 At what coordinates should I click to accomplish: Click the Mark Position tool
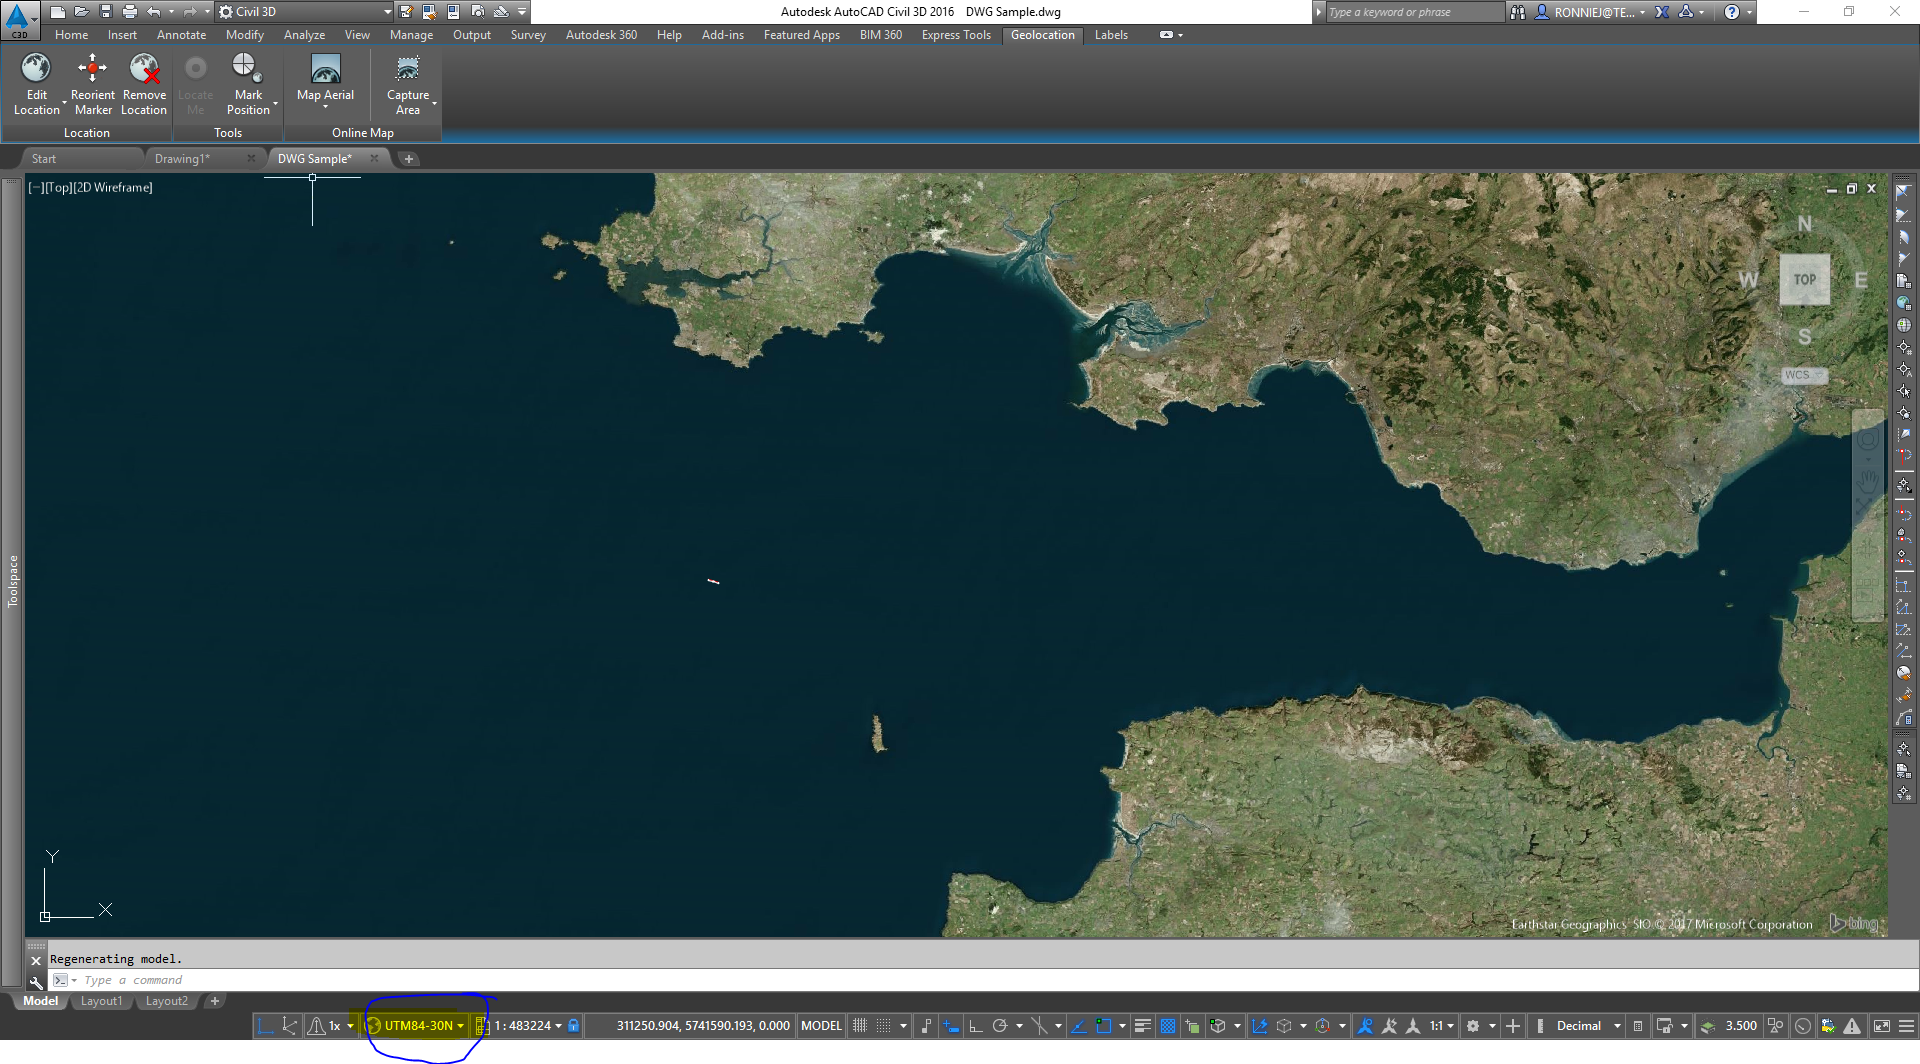tap(247, 84)
